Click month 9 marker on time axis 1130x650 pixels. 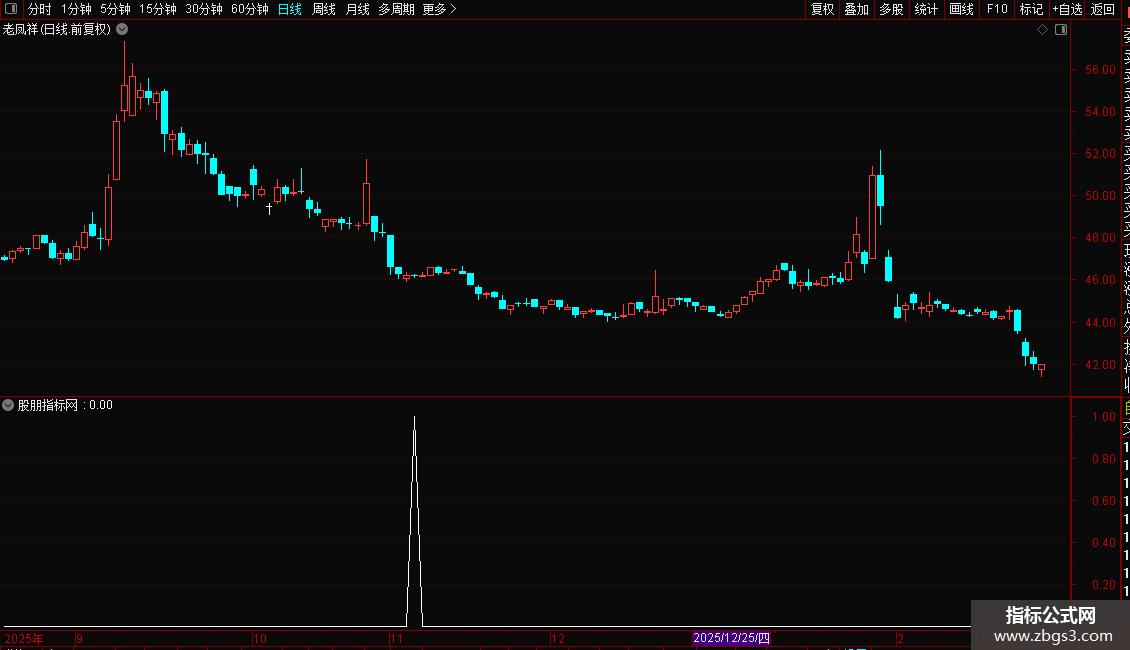(x=79, y=638)
